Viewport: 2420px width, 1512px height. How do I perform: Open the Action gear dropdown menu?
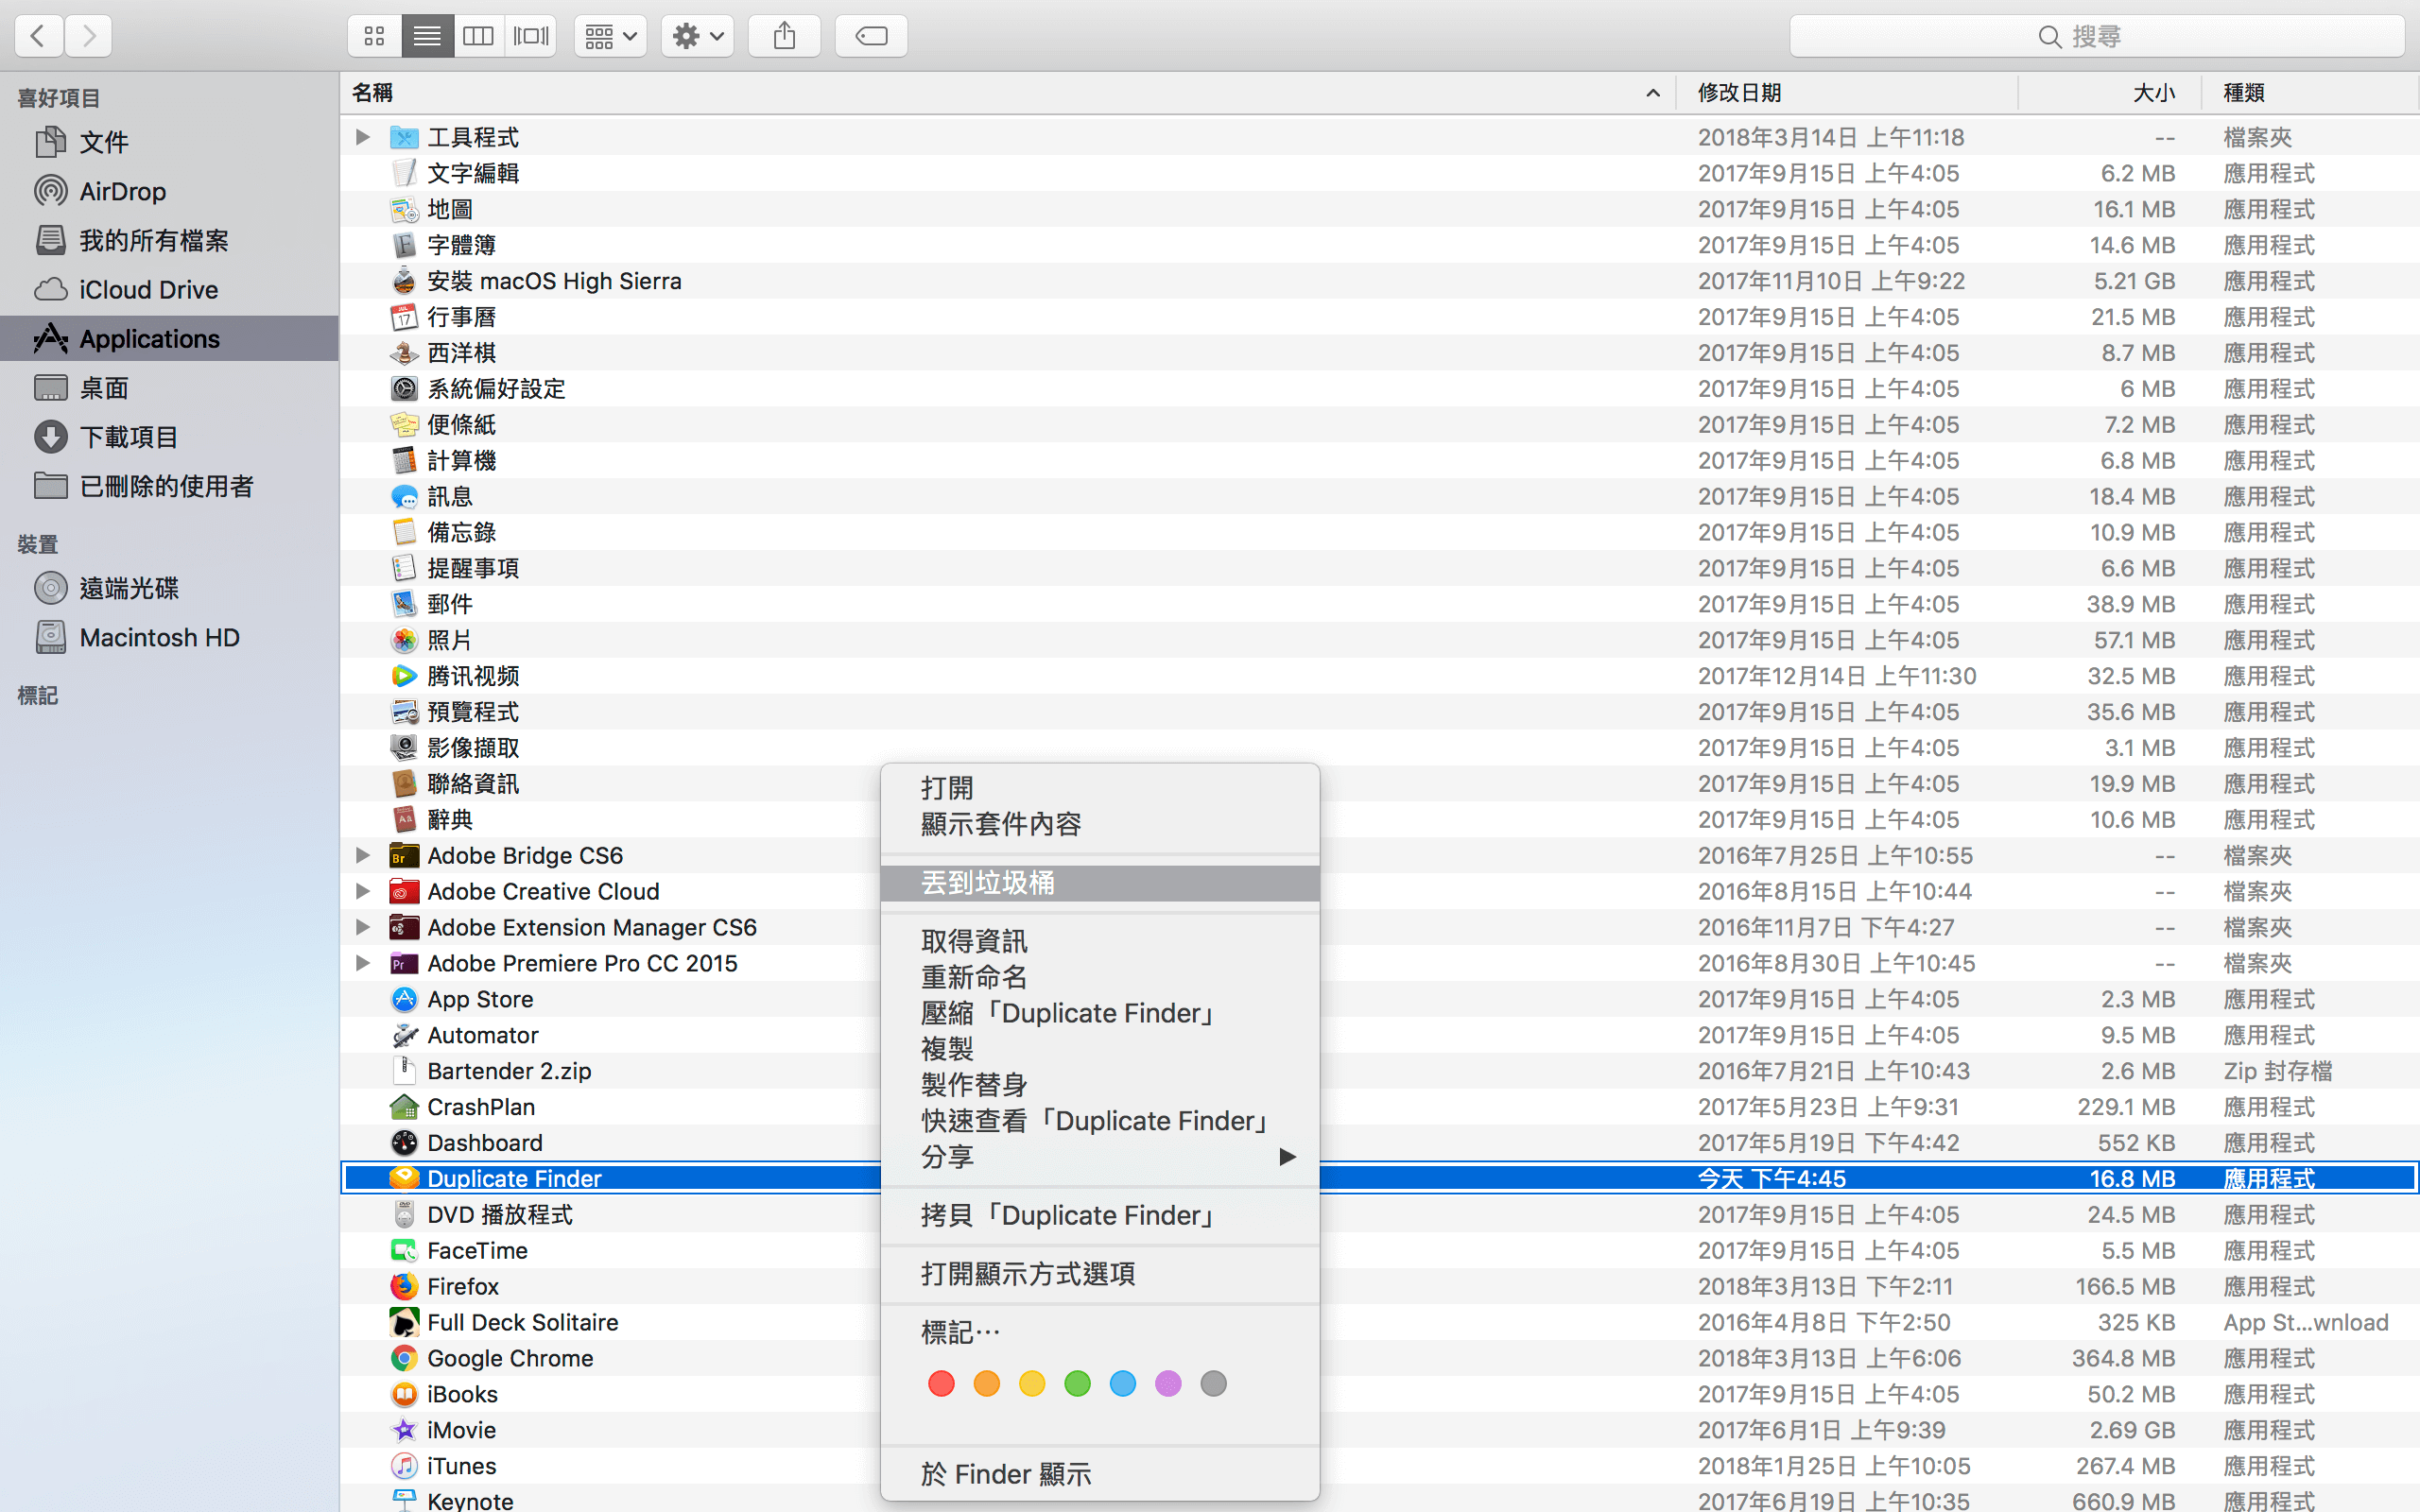(697, 37)
